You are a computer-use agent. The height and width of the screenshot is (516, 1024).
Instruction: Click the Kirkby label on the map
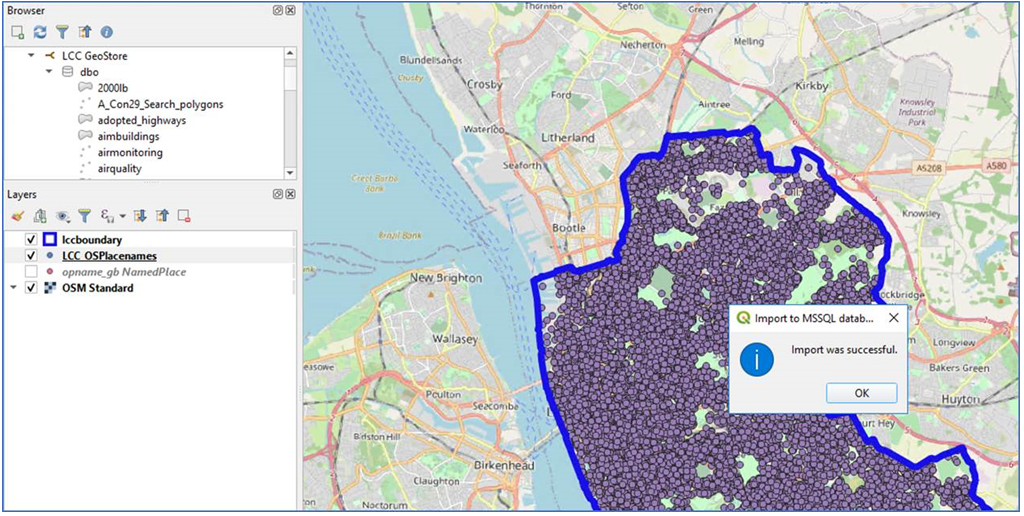[x=812, y=86]
